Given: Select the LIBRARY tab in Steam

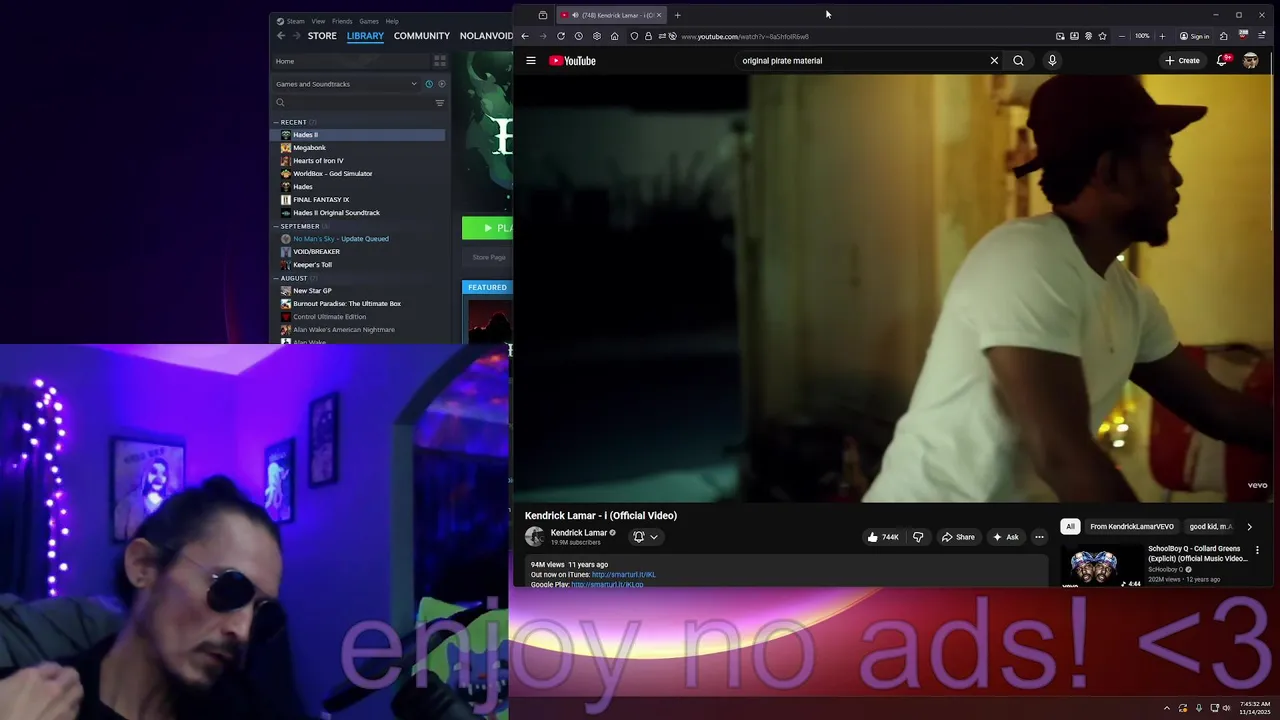Looking at the screenshot, I should (365, 36).
